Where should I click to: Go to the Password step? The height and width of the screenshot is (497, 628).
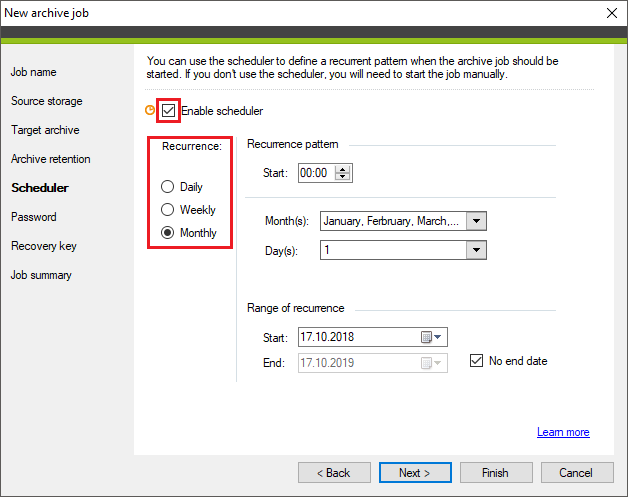point(34,217)
